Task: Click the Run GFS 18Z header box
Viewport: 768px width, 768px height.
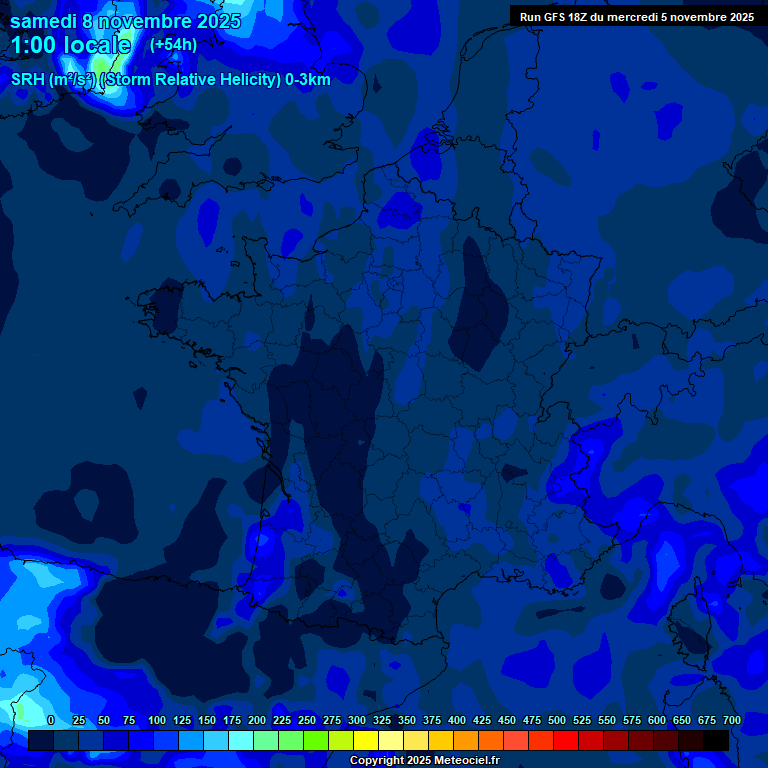Action: point(637,16)
